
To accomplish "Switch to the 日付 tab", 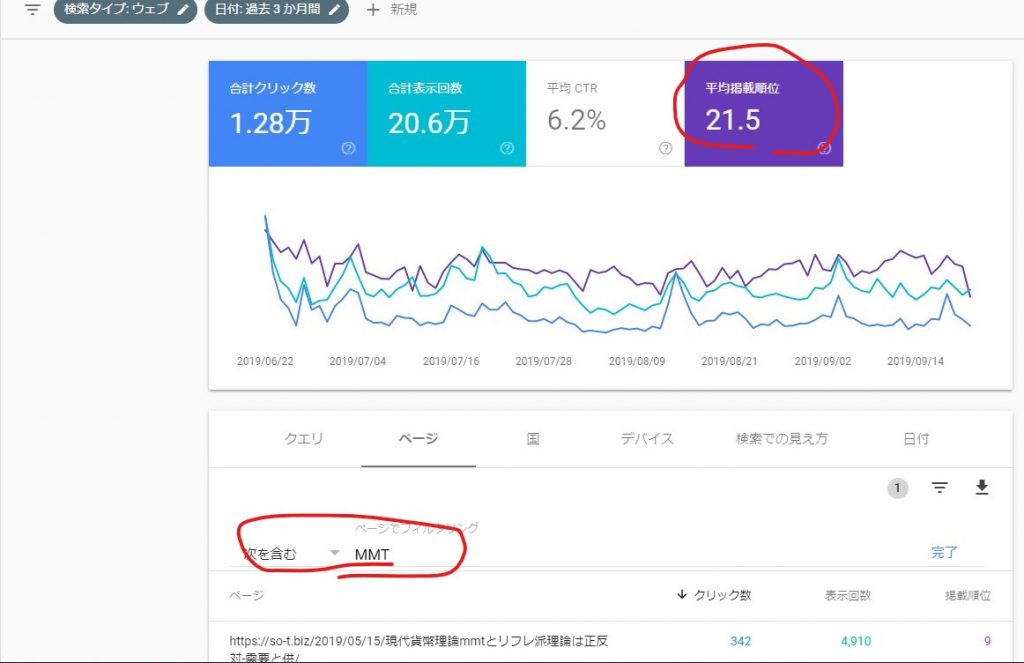I will coord(916,439).
